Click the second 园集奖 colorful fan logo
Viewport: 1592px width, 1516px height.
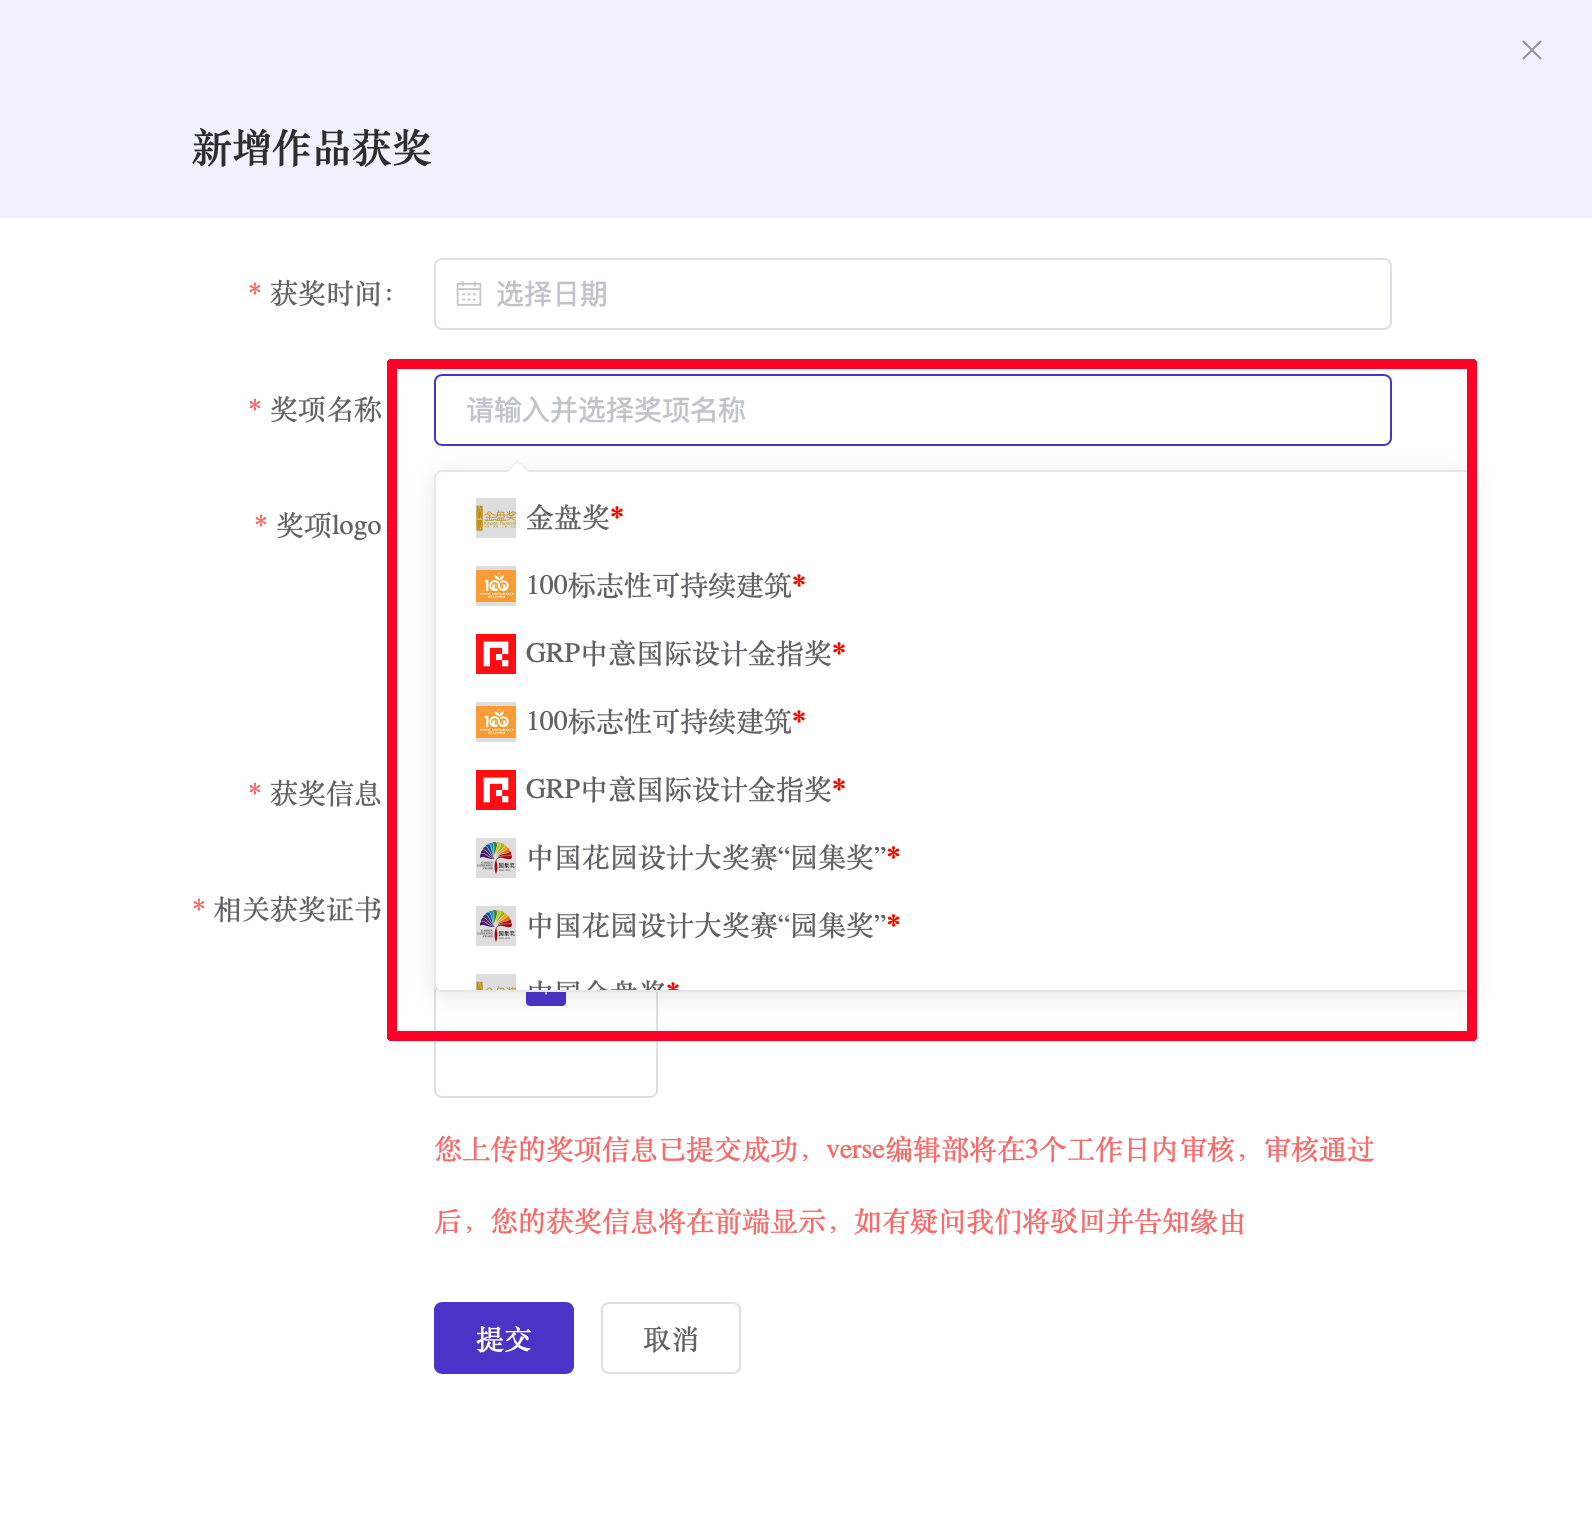[x=495, y=926]
